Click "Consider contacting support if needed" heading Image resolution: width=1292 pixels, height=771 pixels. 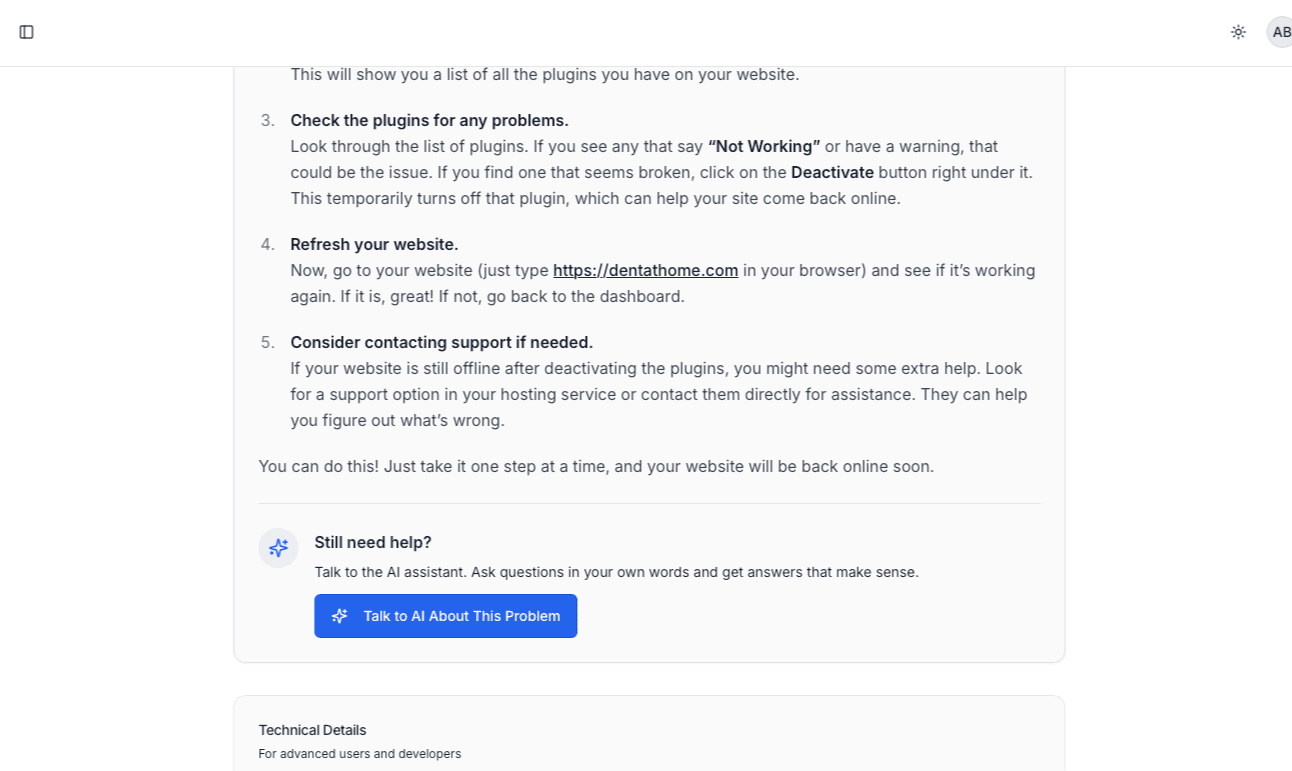point(441,342)
